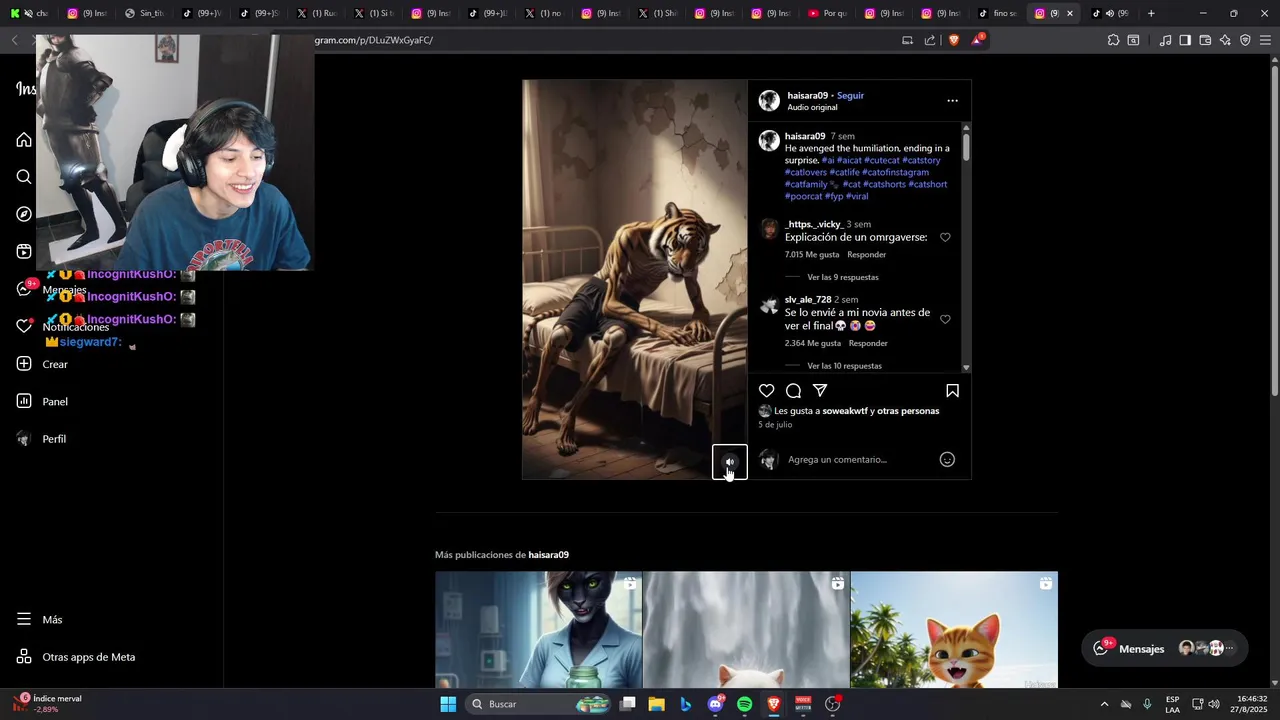Click the share page icon in address bar
Image resolution: width=1280 pixels, height=720 pixels.
pos(930,40)
